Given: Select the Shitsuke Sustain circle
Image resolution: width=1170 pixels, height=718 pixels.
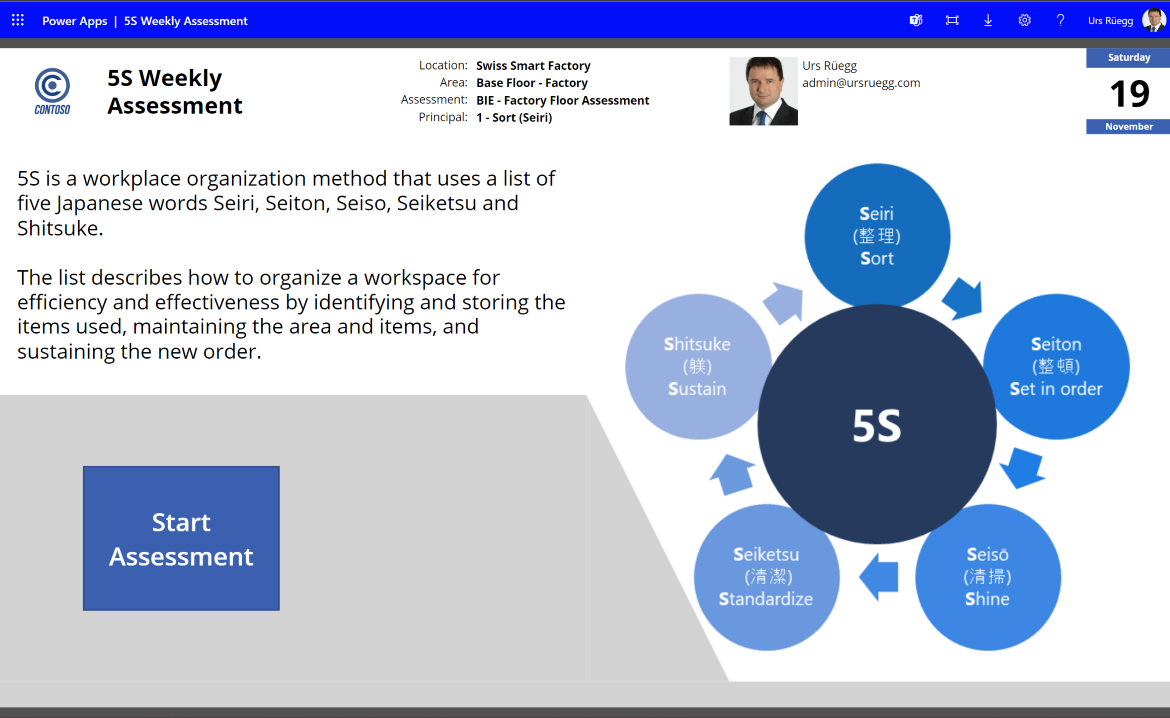Looking at the screenshot, I should coord(698,366).
